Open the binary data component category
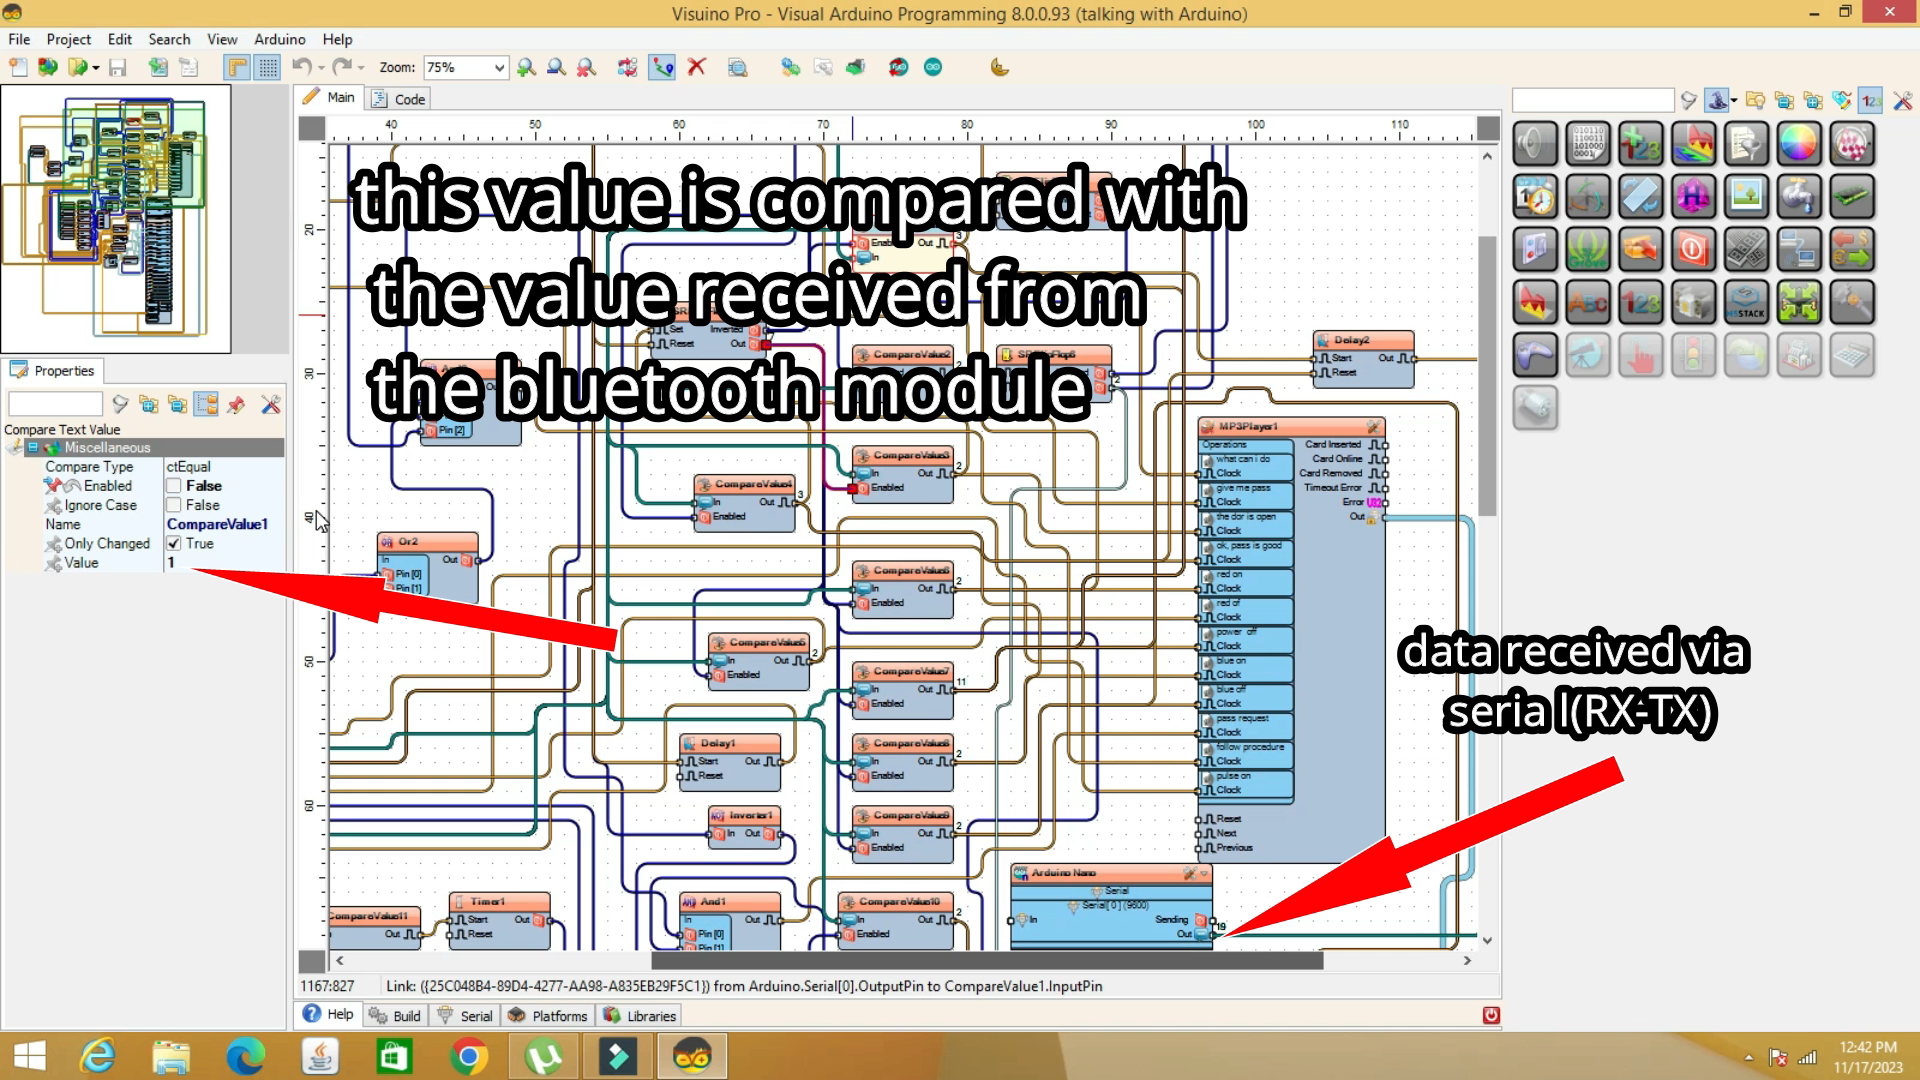 (1588, 145)
